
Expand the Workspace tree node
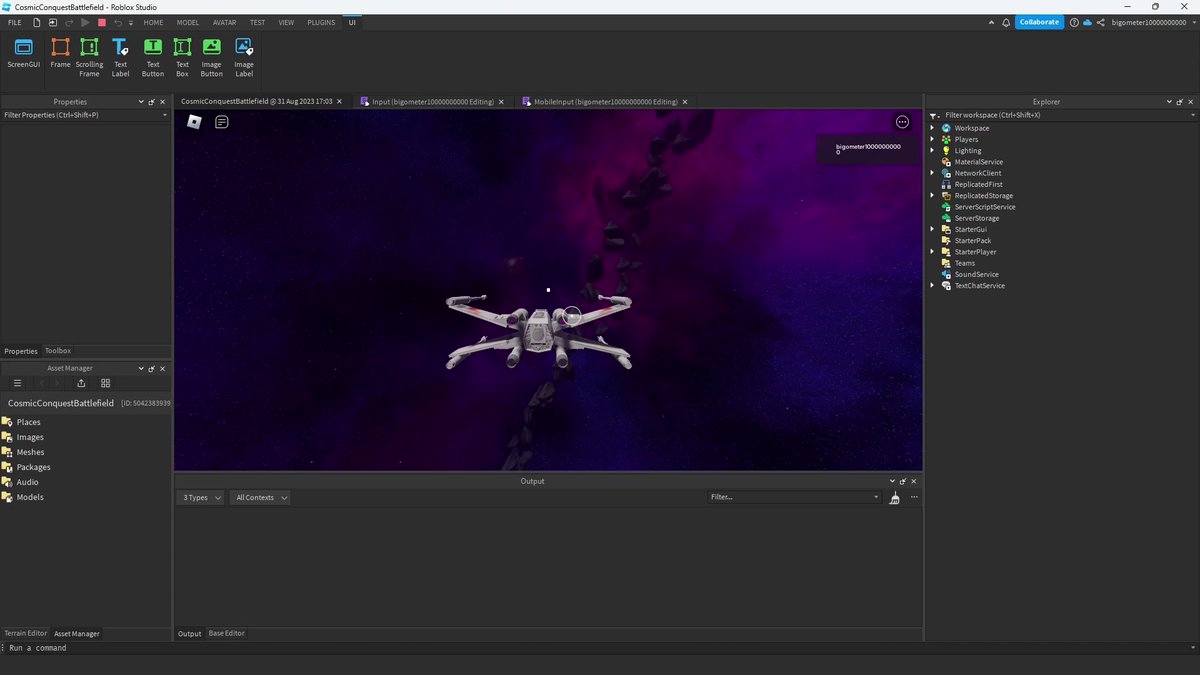pos(932,128)
